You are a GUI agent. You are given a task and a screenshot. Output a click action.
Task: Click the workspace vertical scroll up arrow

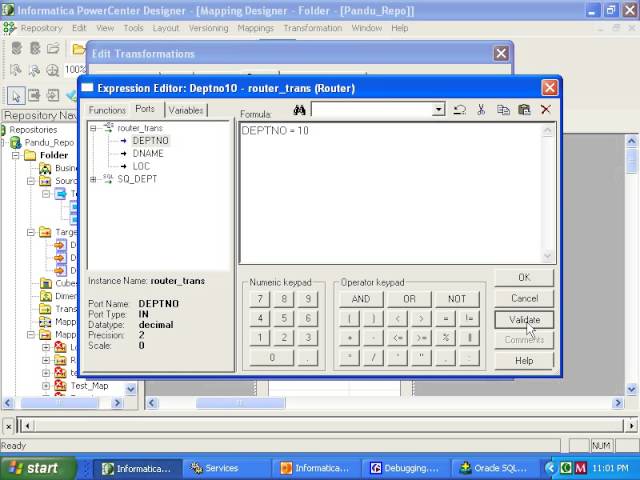(x=631, y=142)
